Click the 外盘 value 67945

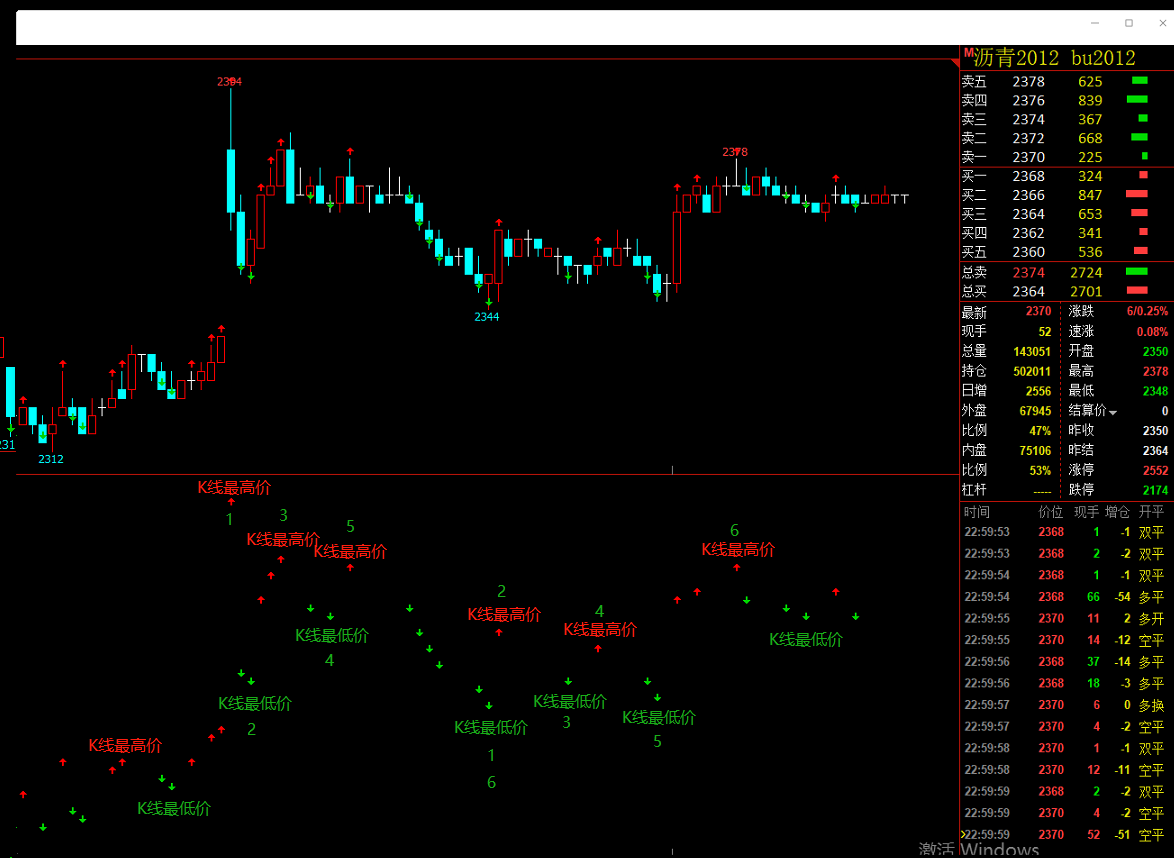pos(1035,411)
